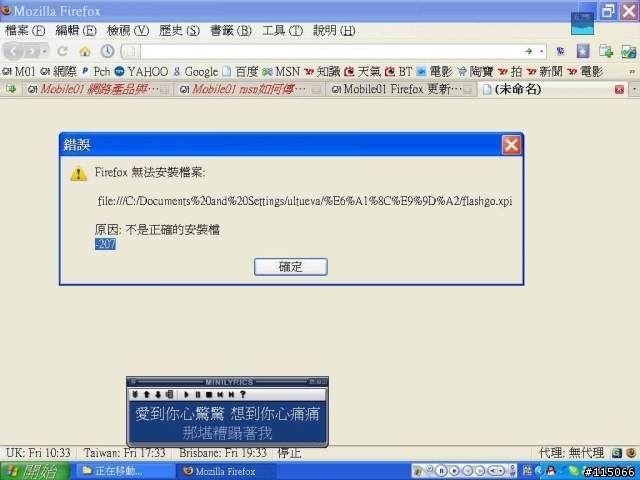Click the blue star bookmark toolbar icon

583,51
